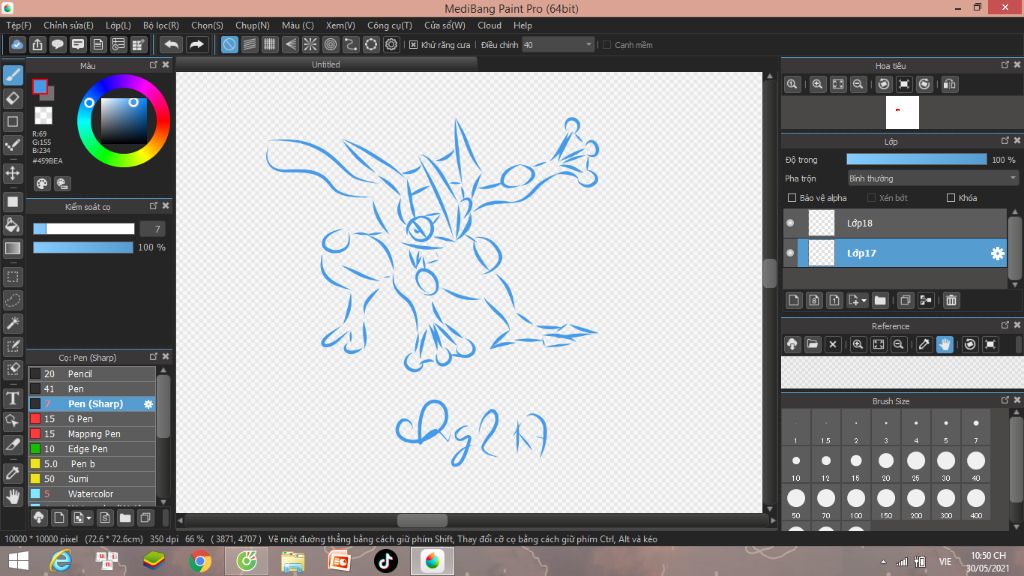This screenshot has height=576, width=1024.
Task: Undock the Lớp layer panel
Action: 1004,141
